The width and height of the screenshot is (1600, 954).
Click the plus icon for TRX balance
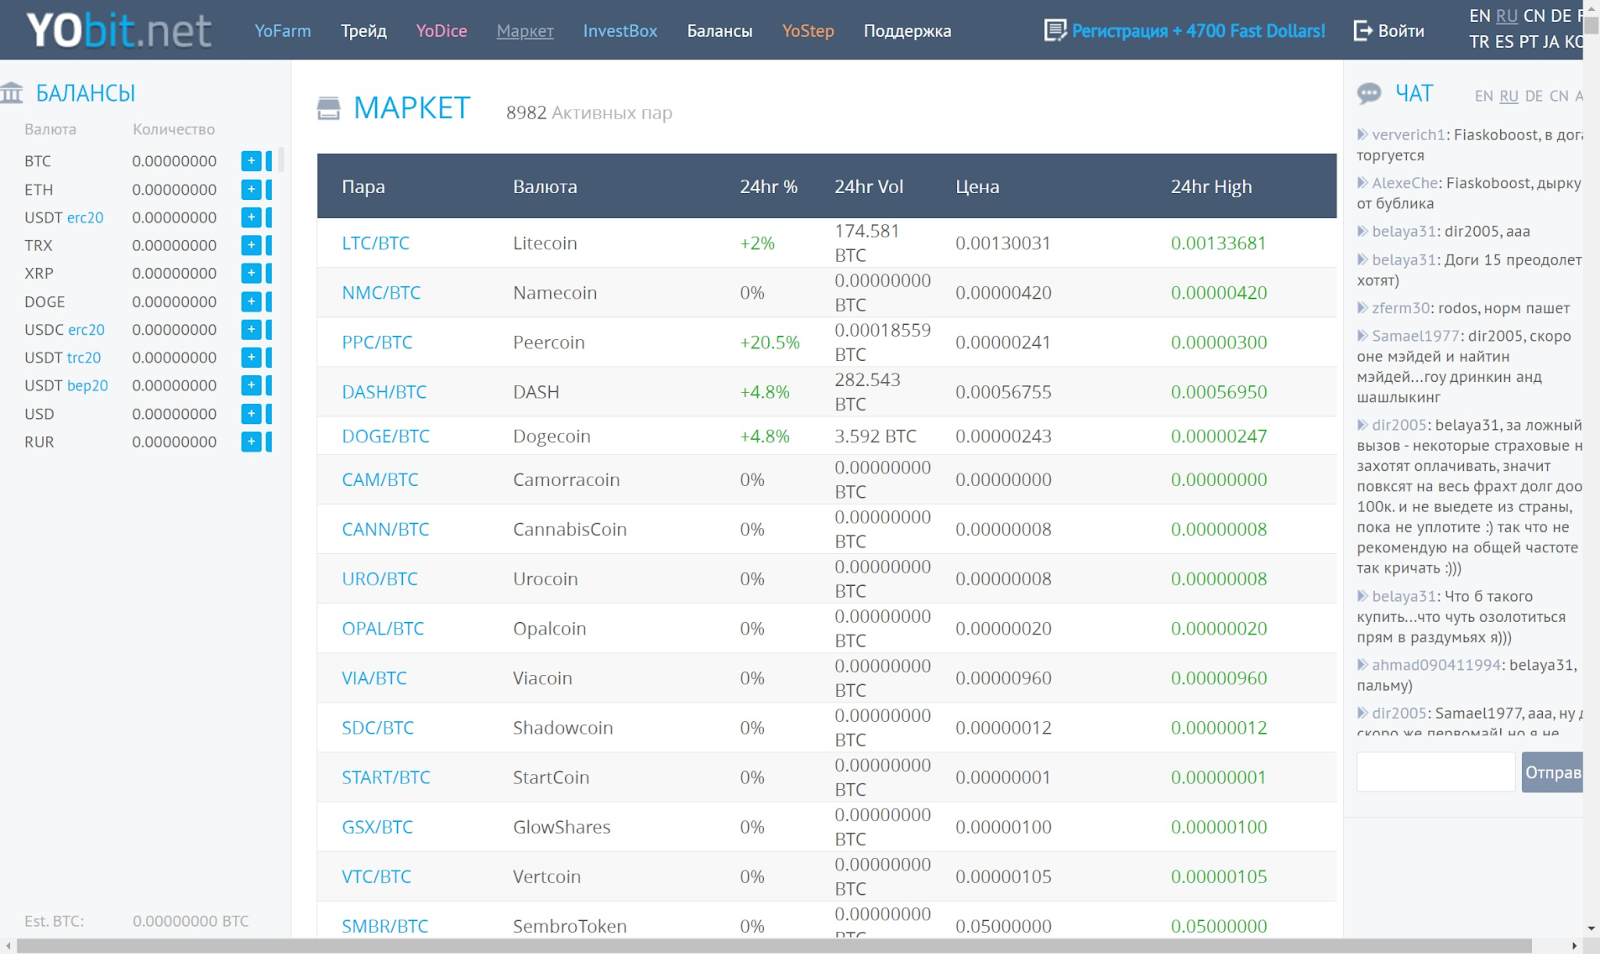click(x=251, y=245)
